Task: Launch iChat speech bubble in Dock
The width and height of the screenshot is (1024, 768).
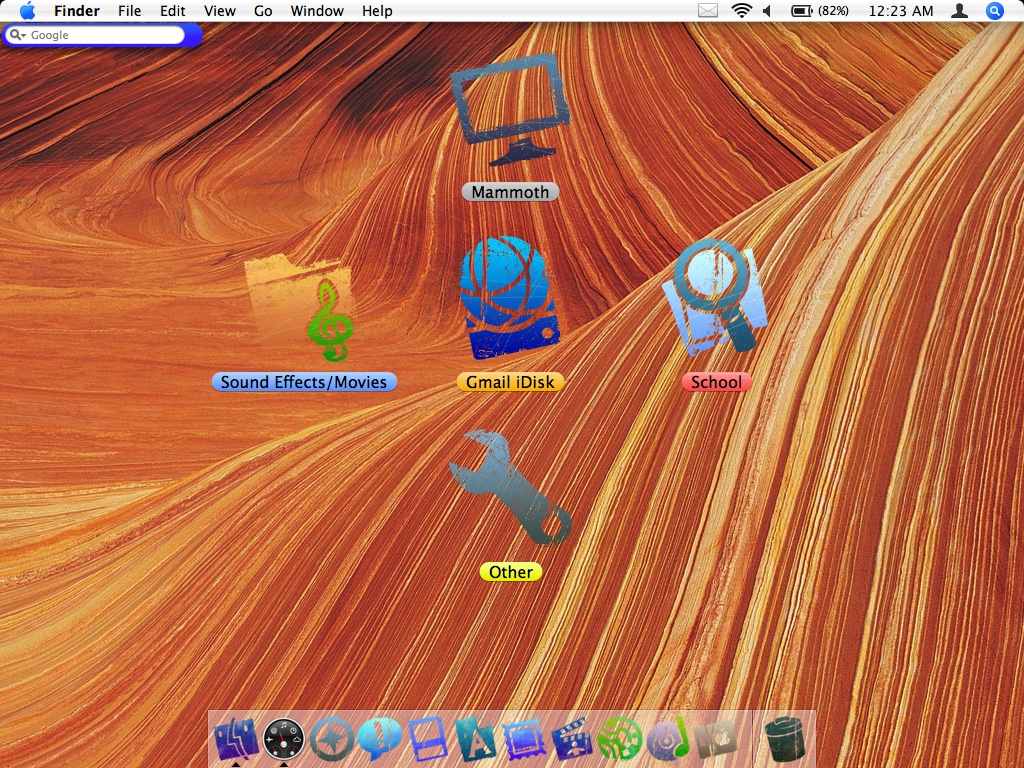Action: click(x=379, y=738)
